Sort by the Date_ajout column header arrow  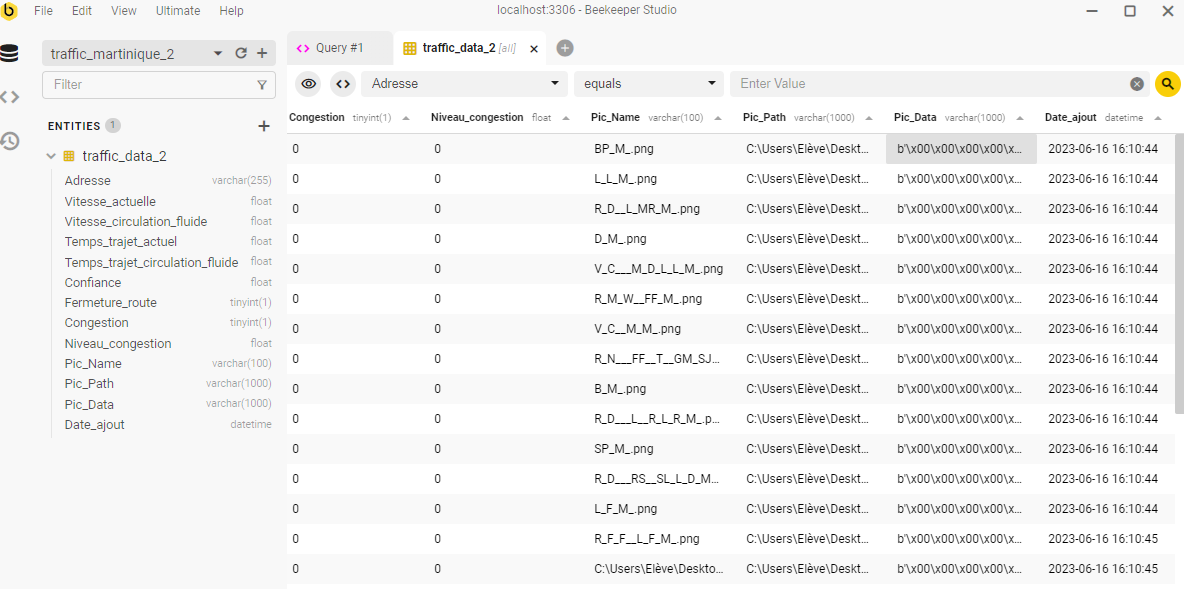1158,118
